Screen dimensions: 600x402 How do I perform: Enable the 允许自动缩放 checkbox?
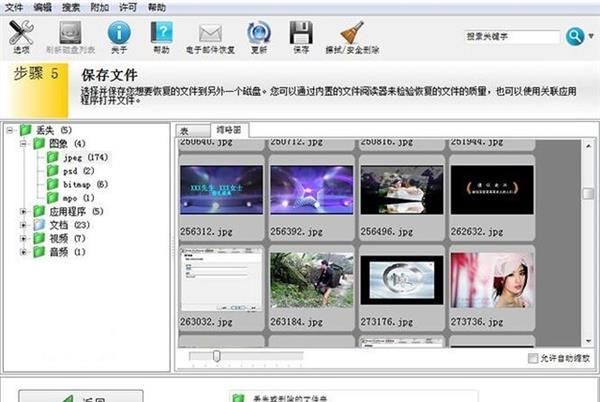533,358
